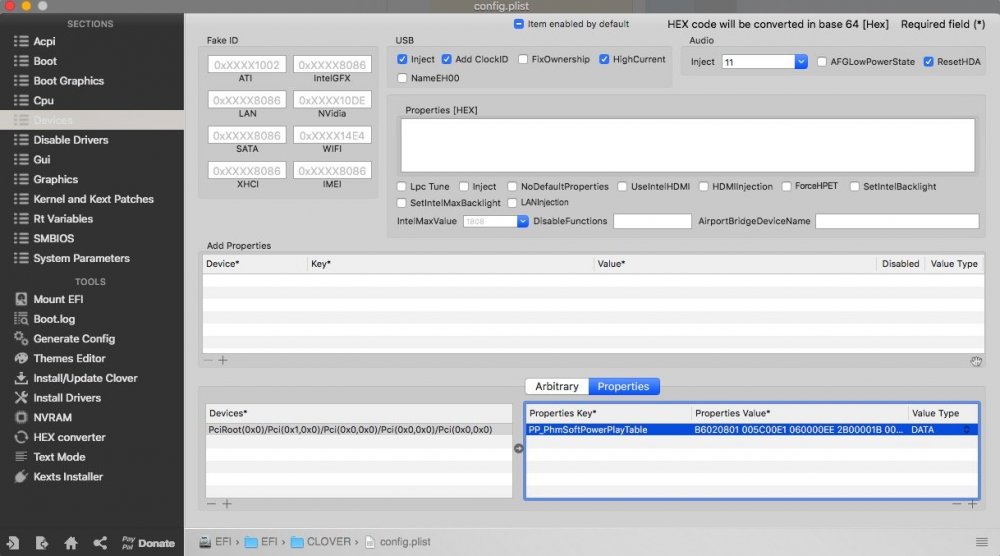Click the import icon in bottom toolbar
Image resolution: width=1000 pixels, height=556 pixels.
[13, 543]
